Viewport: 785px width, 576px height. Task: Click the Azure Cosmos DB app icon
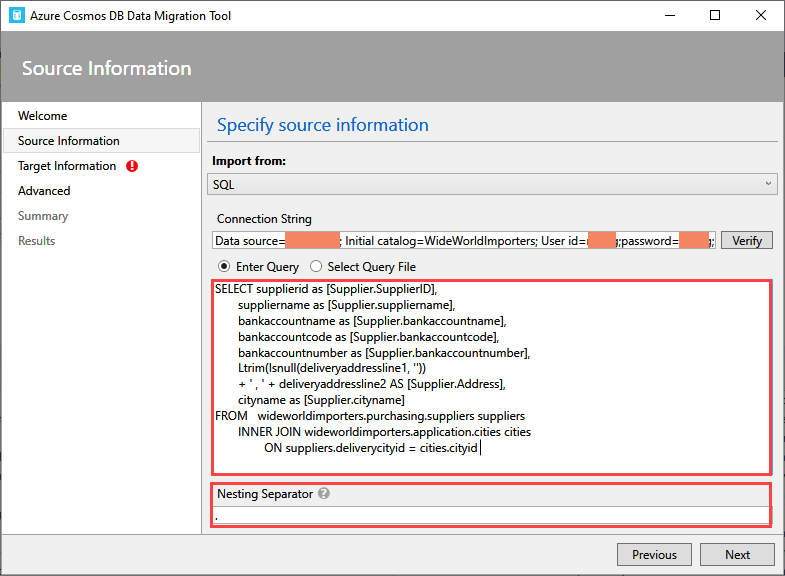click(15, 16)
